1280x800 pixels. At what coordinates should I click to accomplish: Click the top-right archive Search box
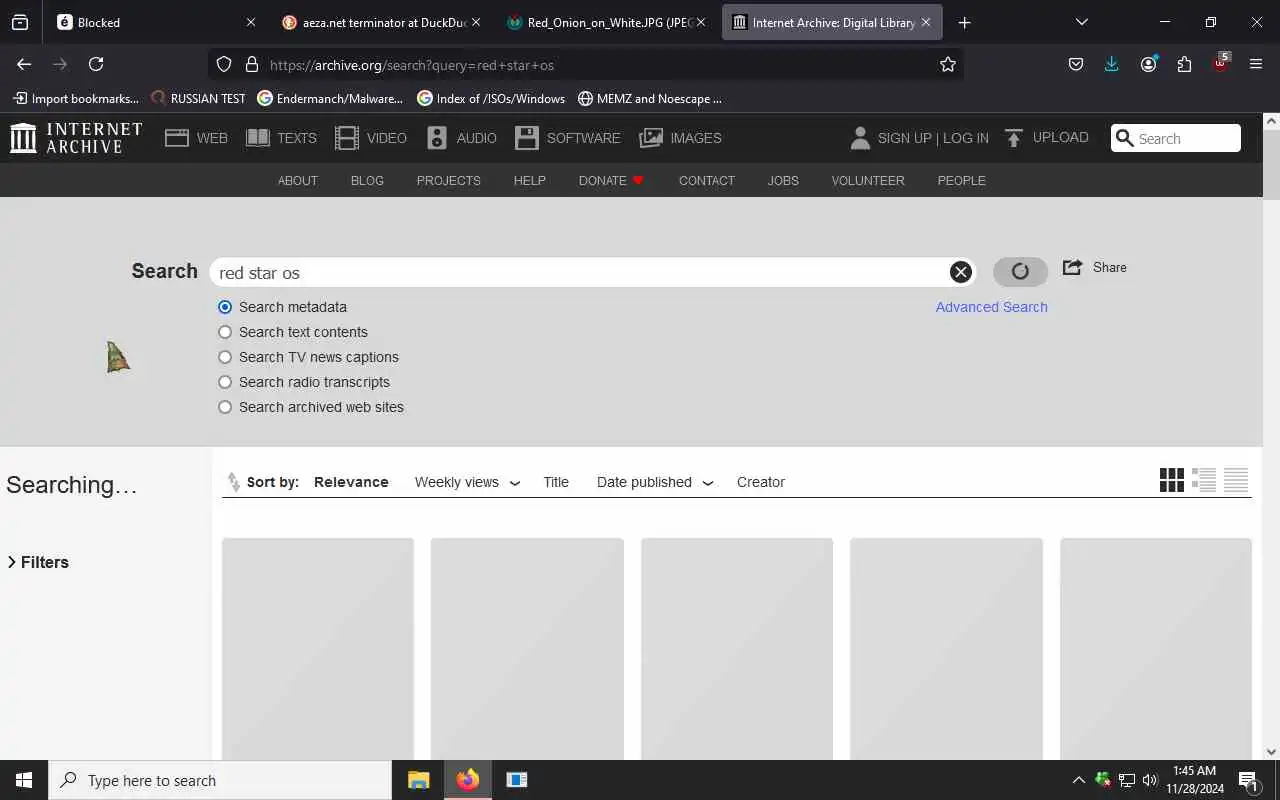1176,138
